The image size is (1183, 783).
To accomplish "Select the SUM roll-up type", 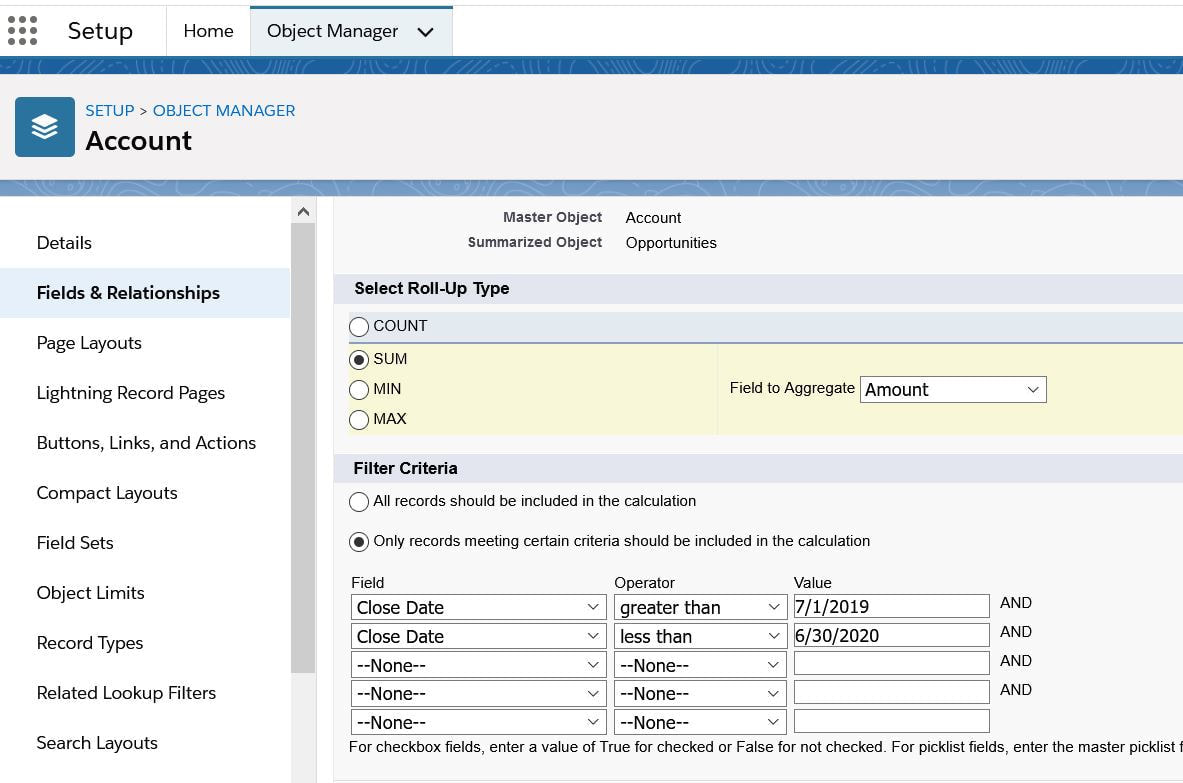I will (359, 360).
